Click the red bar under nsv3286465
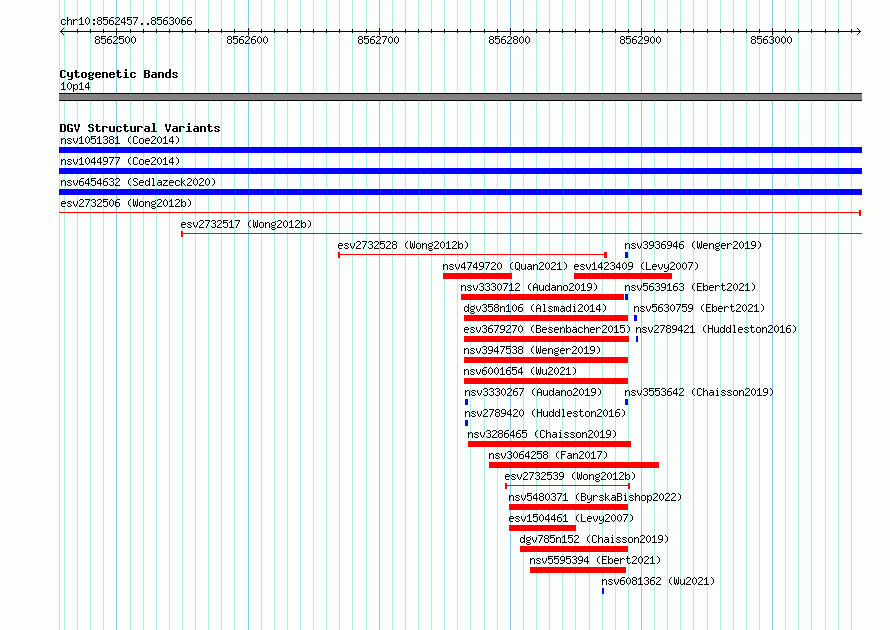This screenshot has width=890, height=630. pos(549,444)
